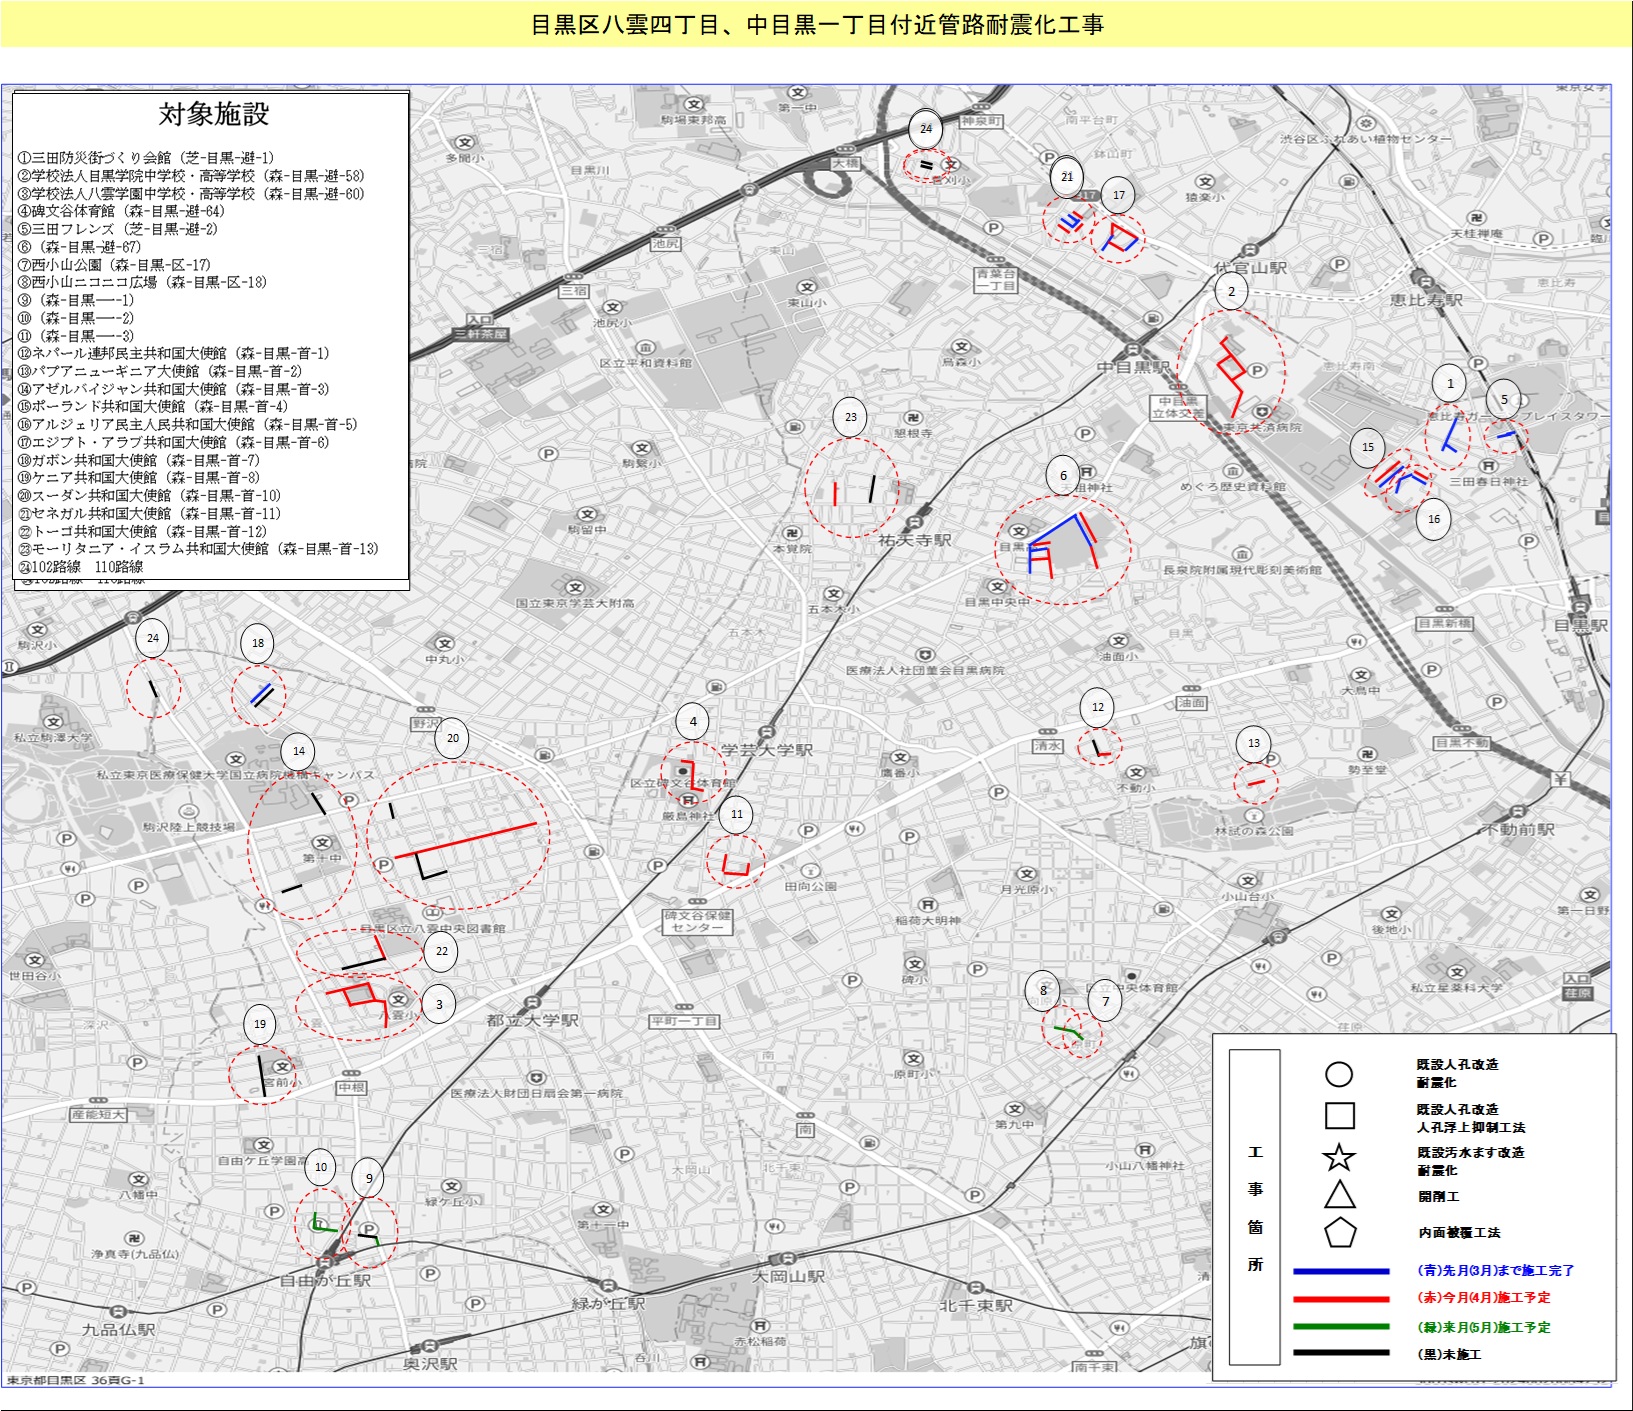Image resolution: width=1633 pixels, height=1411 pixels.
Task: Select list row ⑦西小山公園
Action: 114,265
